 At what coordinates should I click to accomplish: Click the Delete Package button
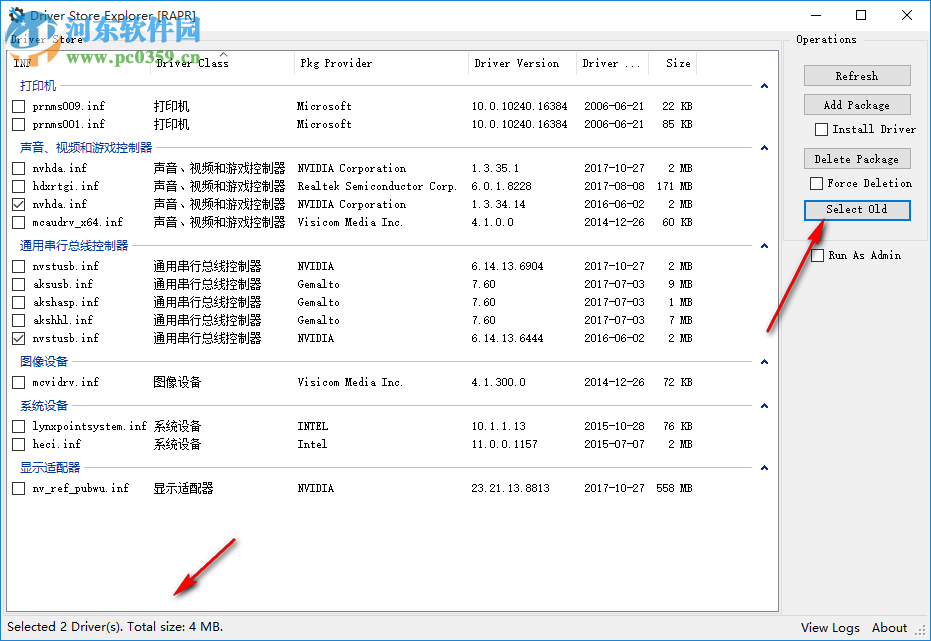coord(856,158)
